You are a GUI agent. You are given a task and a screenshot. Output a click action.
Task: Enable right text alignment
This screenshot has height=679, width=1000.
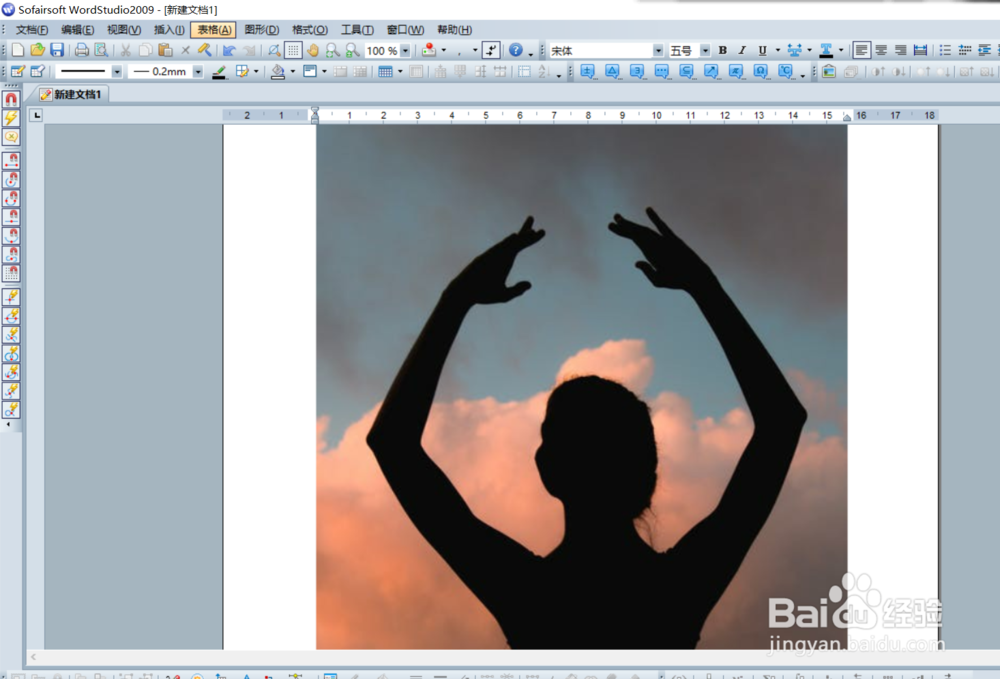tap(901, 50)
